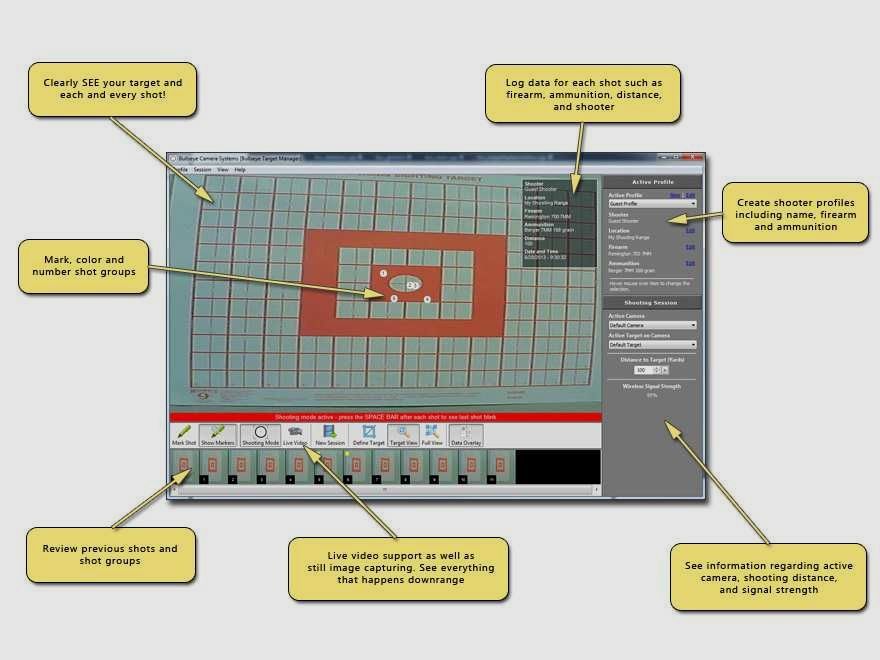Click the red 'Shooting mode active' banner

point(386,418)
